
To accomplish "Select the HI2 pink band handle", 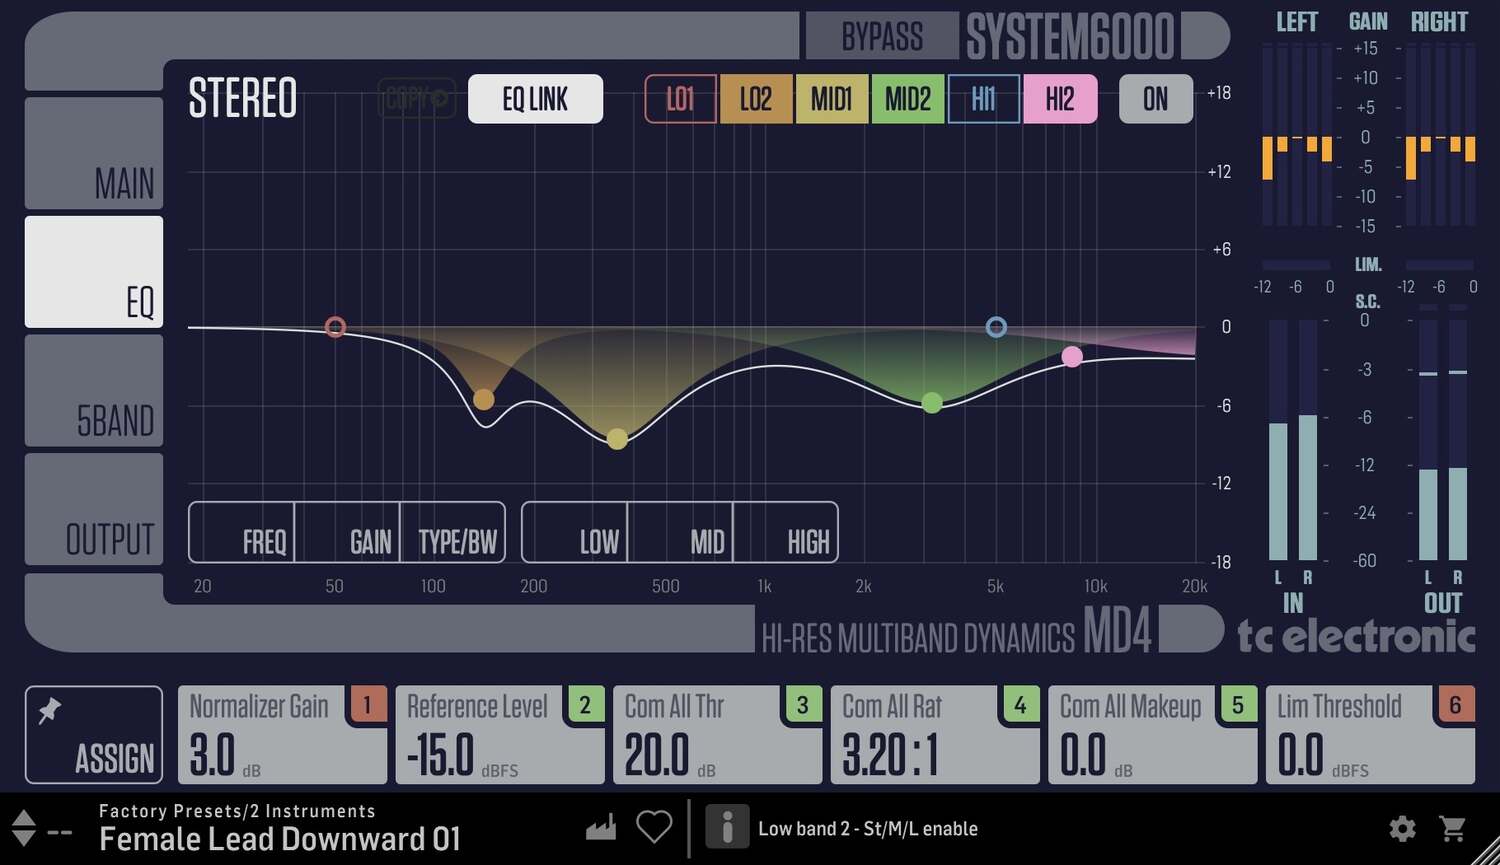I will pyautogui.click(x=1072, y=357).
